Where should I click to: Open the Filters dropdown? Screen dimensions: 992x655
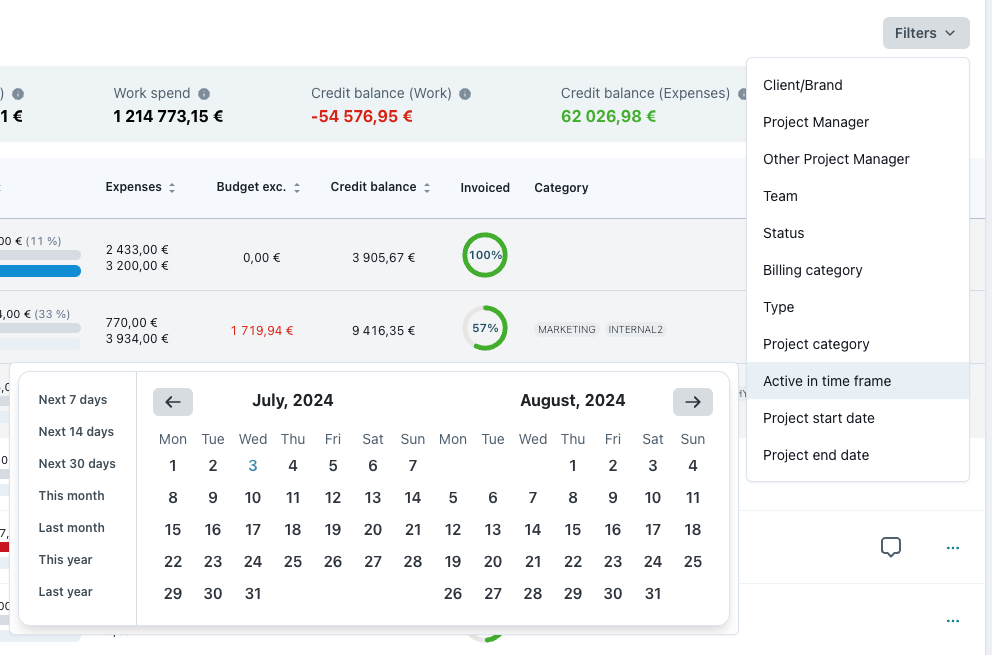pyautogui.click(x=926, y=33)
